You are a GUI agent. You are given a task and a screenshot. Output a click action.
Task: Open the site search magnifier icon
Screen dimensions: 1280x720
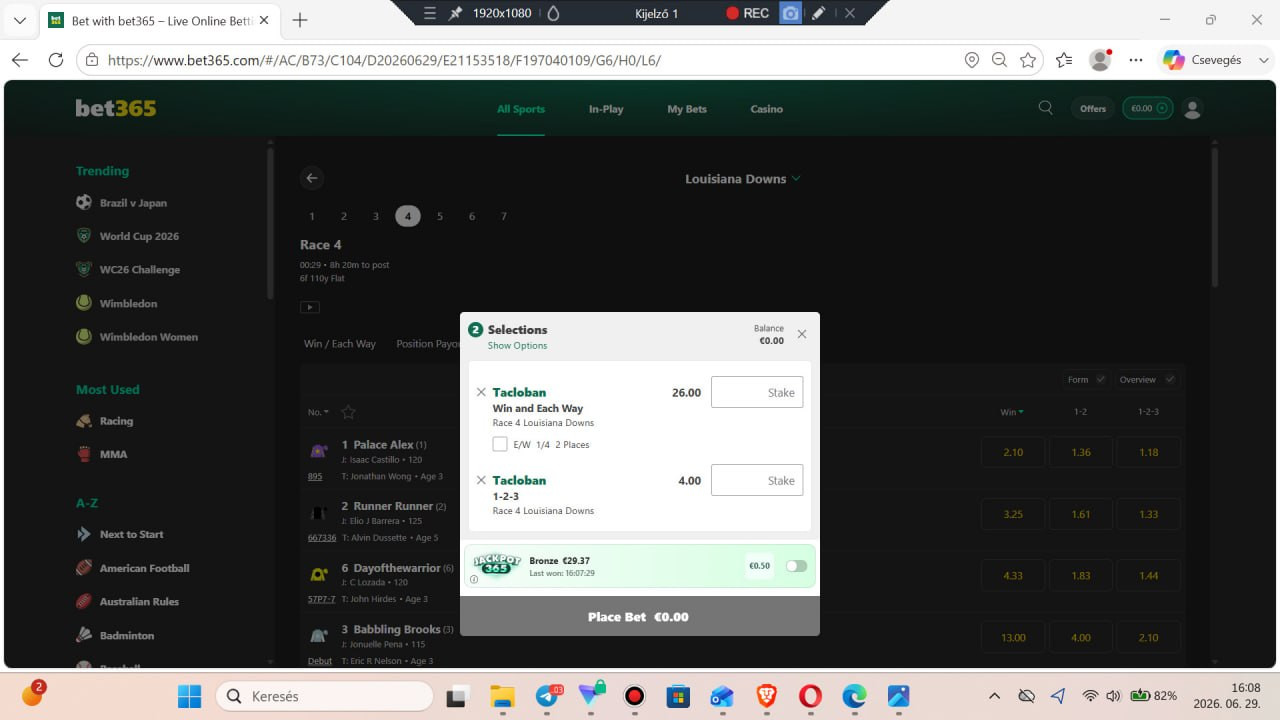pyautogui.click(x=1046, y=108)
